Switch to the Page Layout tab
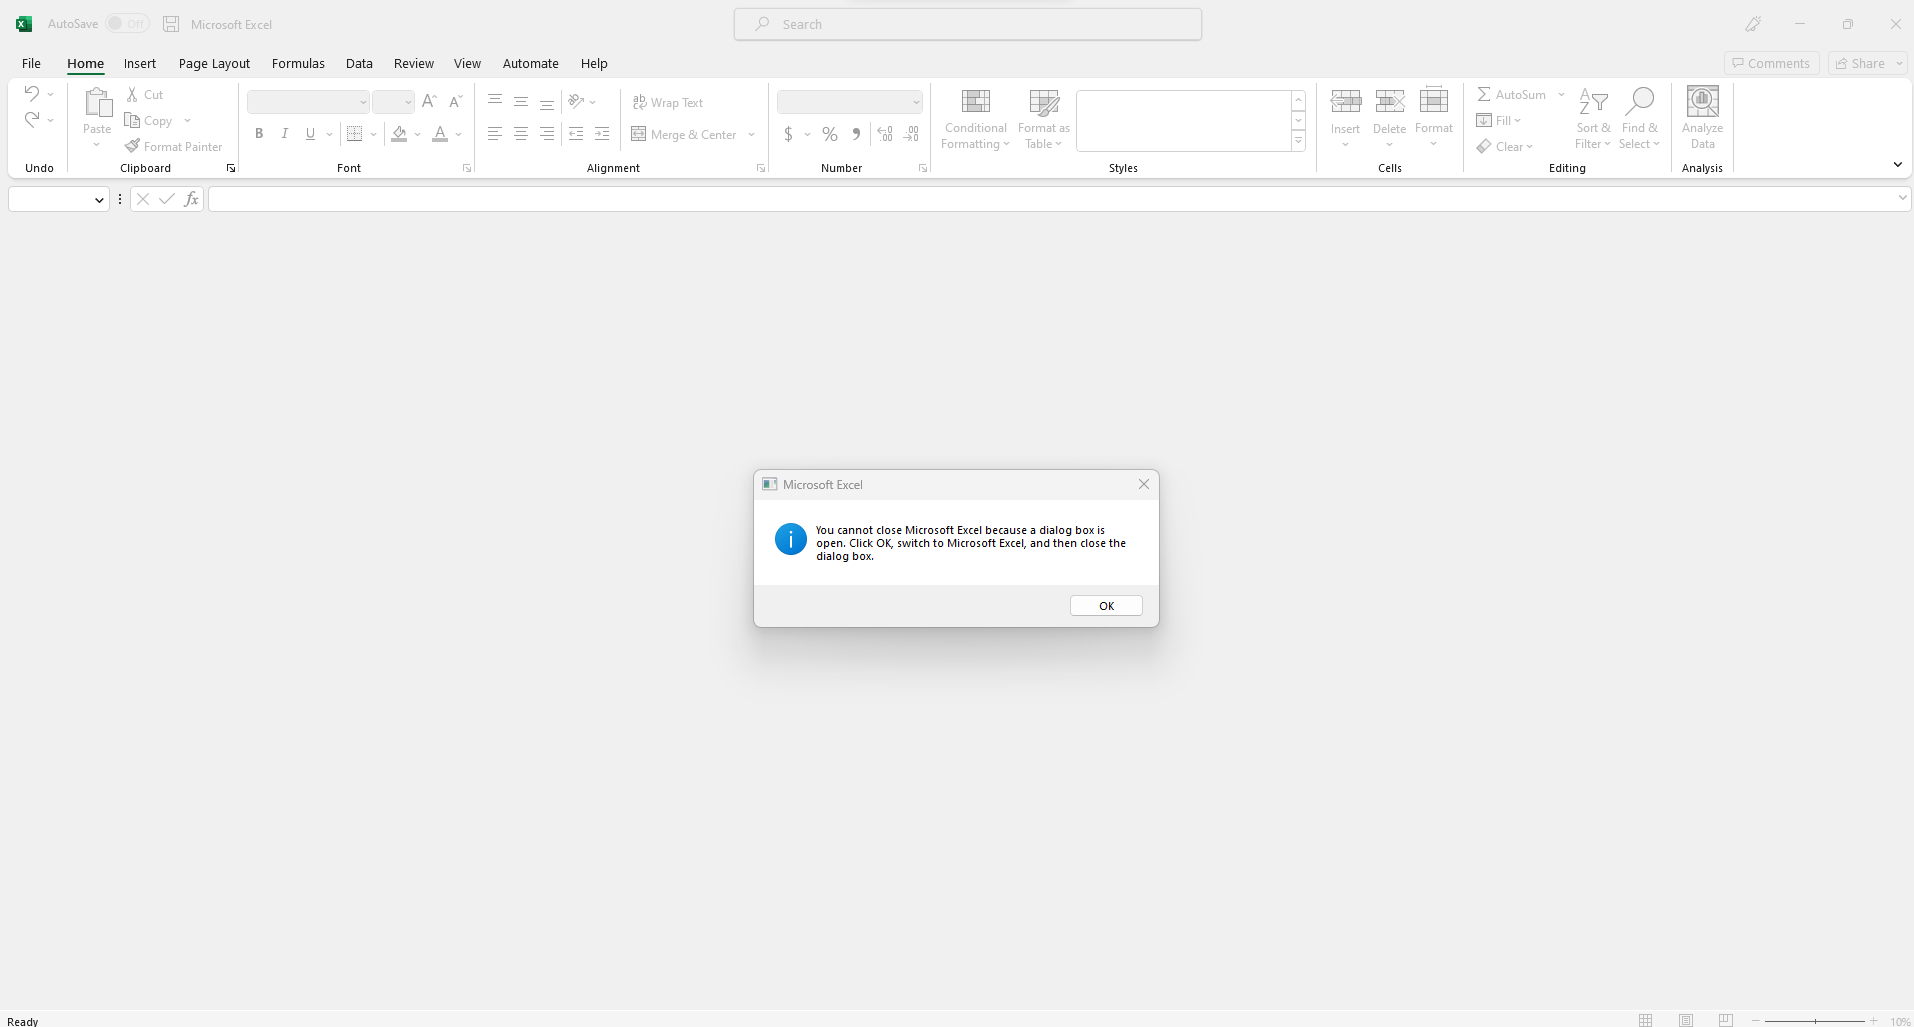 [x=214, y=63]
